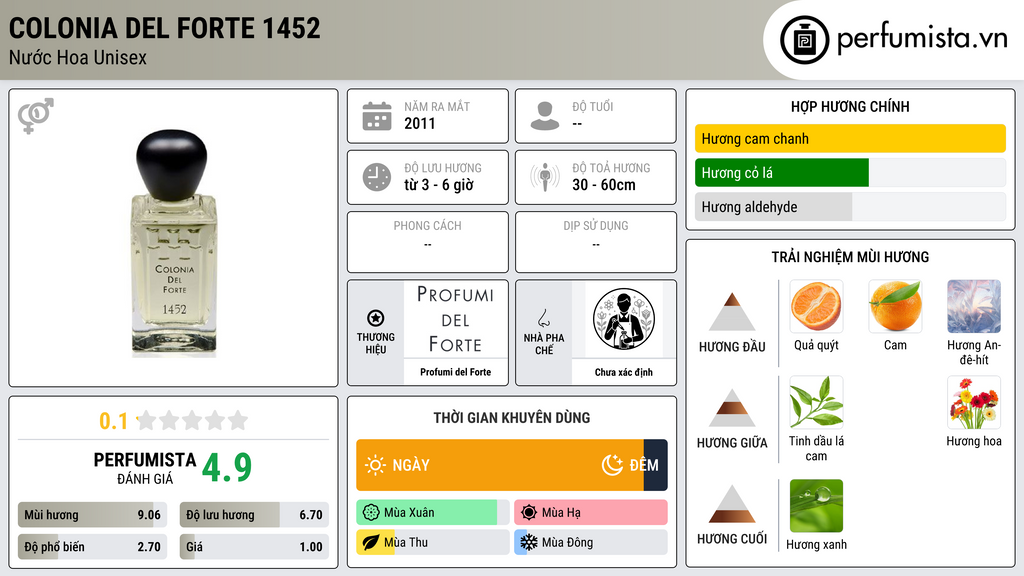Click the person silhouette icon for Độ tuổi
1024x576 pixels.
click(x=545, y=116)
